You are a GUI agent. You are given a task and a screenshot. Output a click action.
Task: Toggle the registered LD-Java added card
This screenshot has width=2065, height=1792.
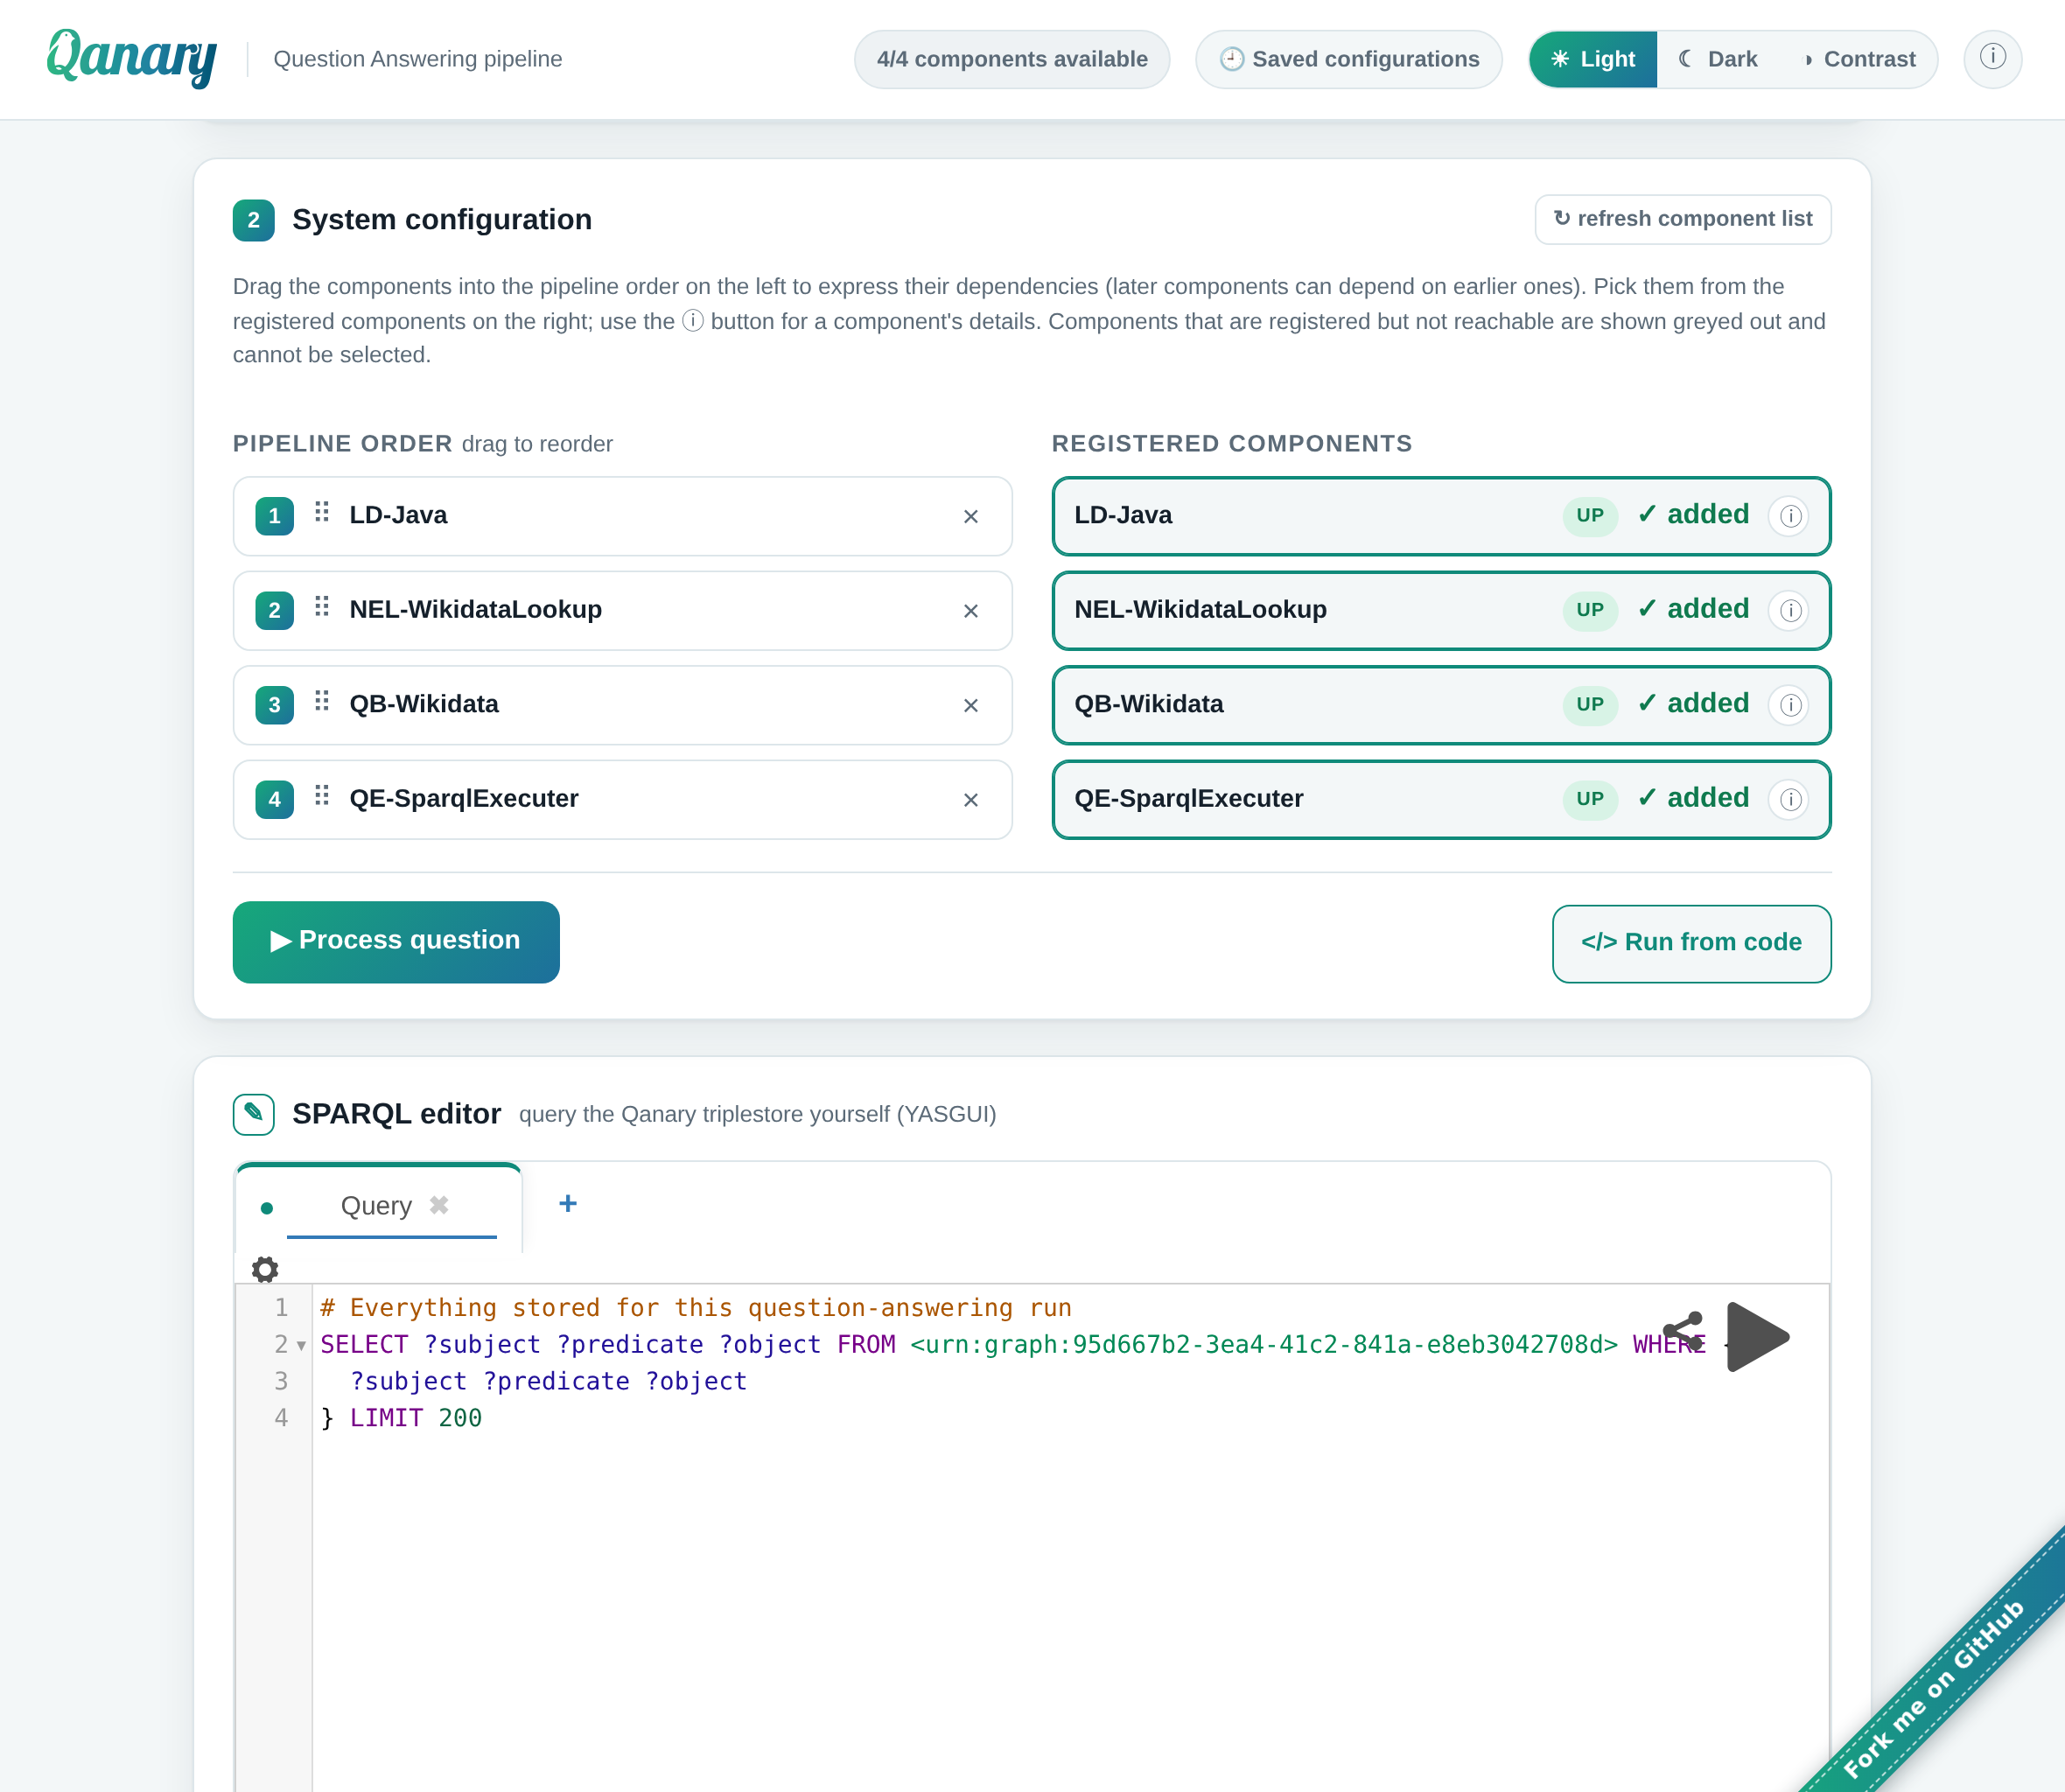[x=1441, y=516]
